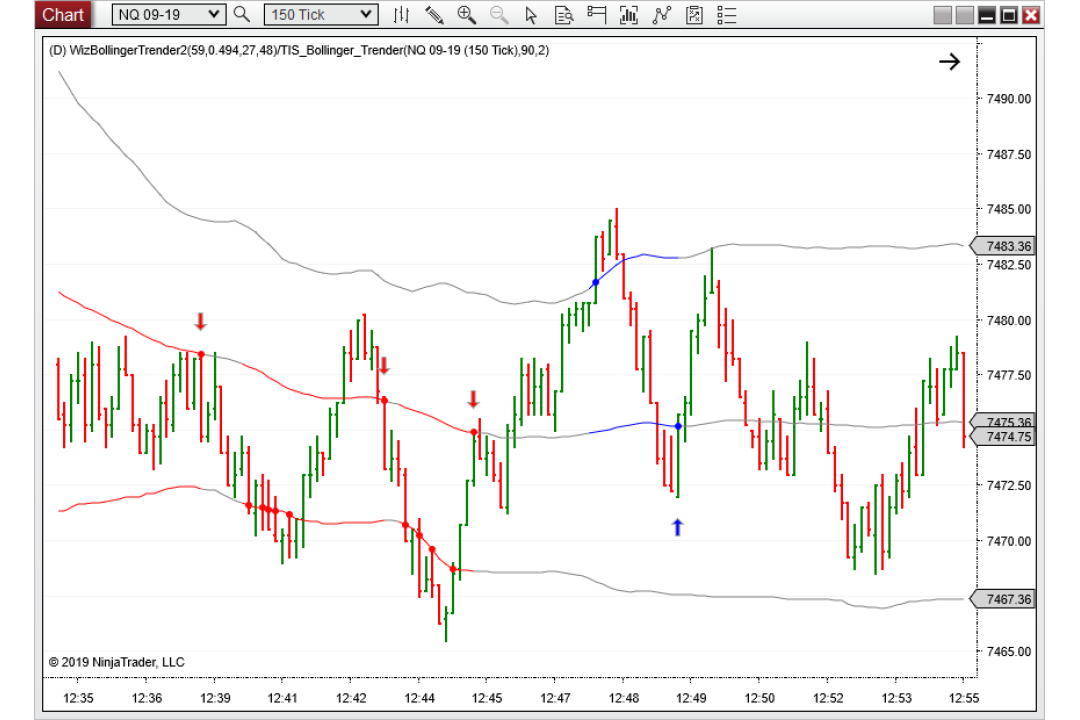
Task: Click the second grey interval link square
Action: [964, 15]
